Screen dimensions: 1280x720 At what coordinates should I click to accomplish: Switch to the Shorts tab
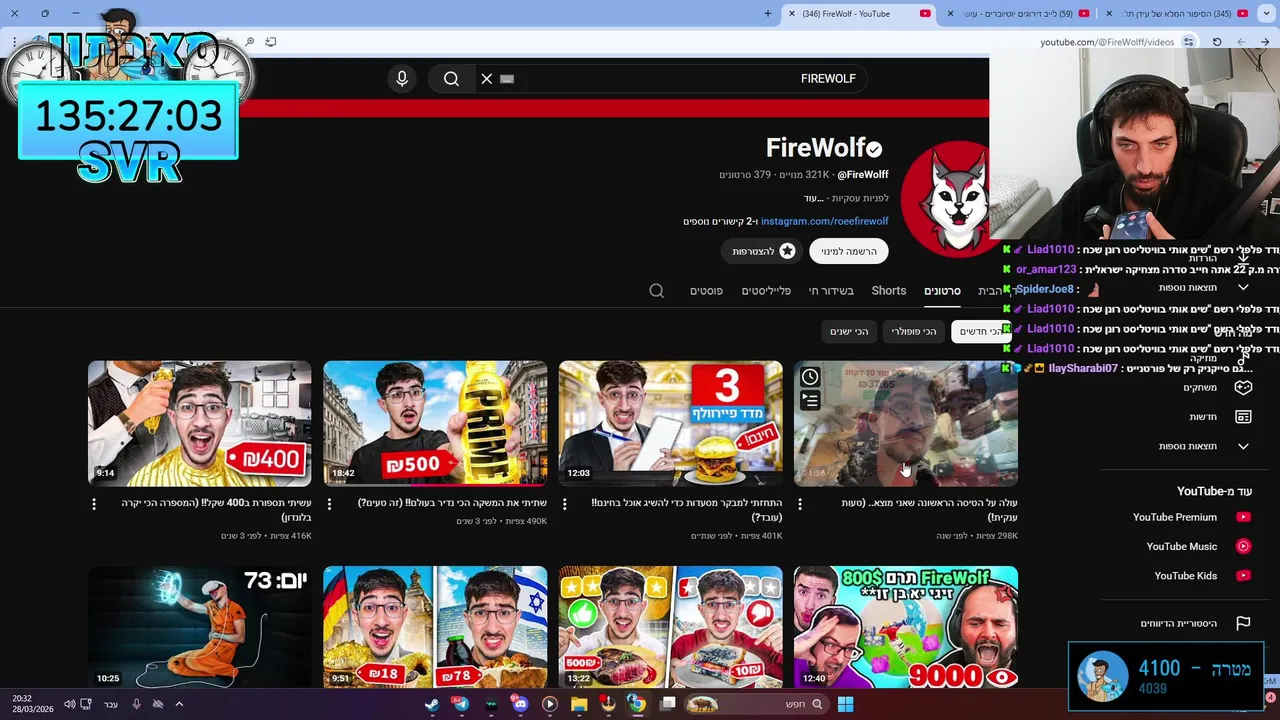coord(889,291)
